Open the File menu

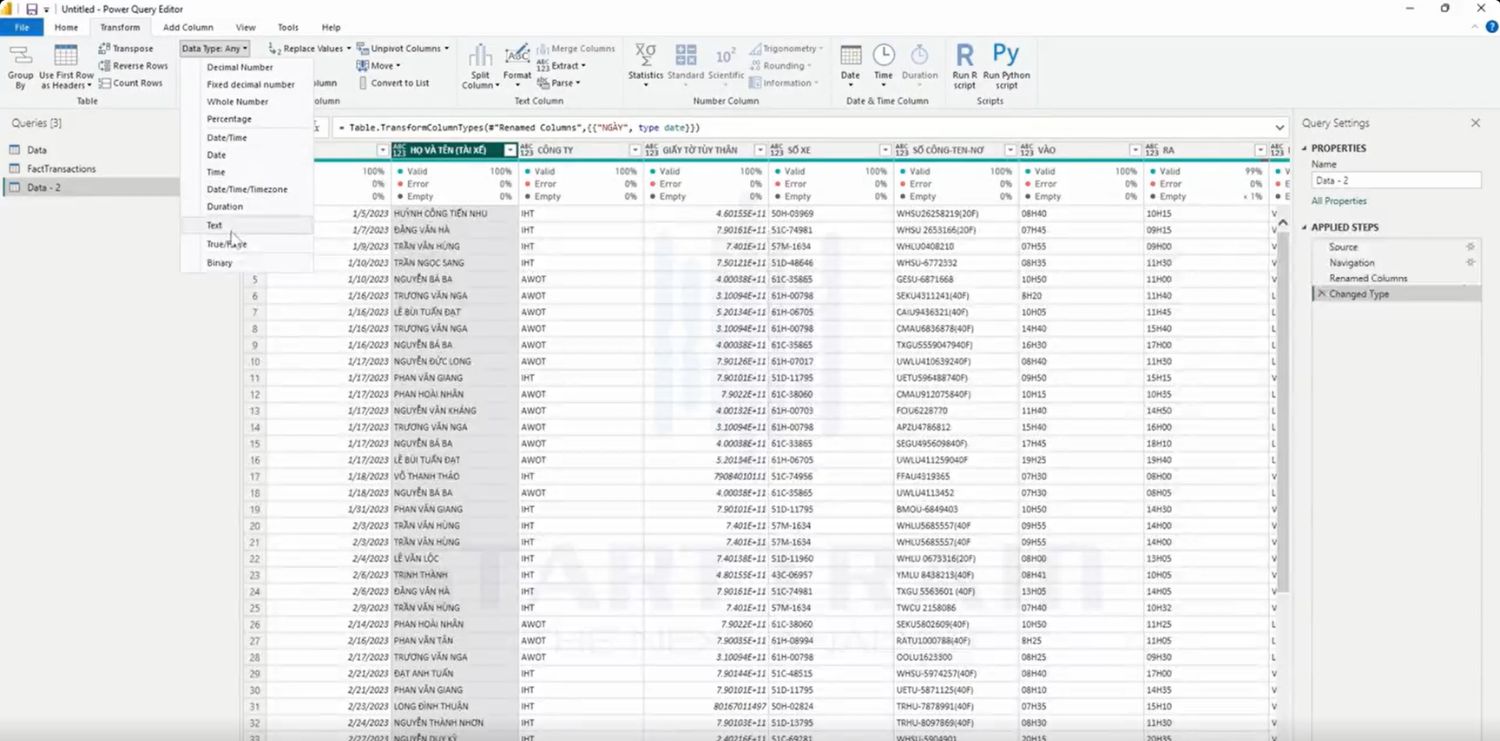click(x=22, y=27)
